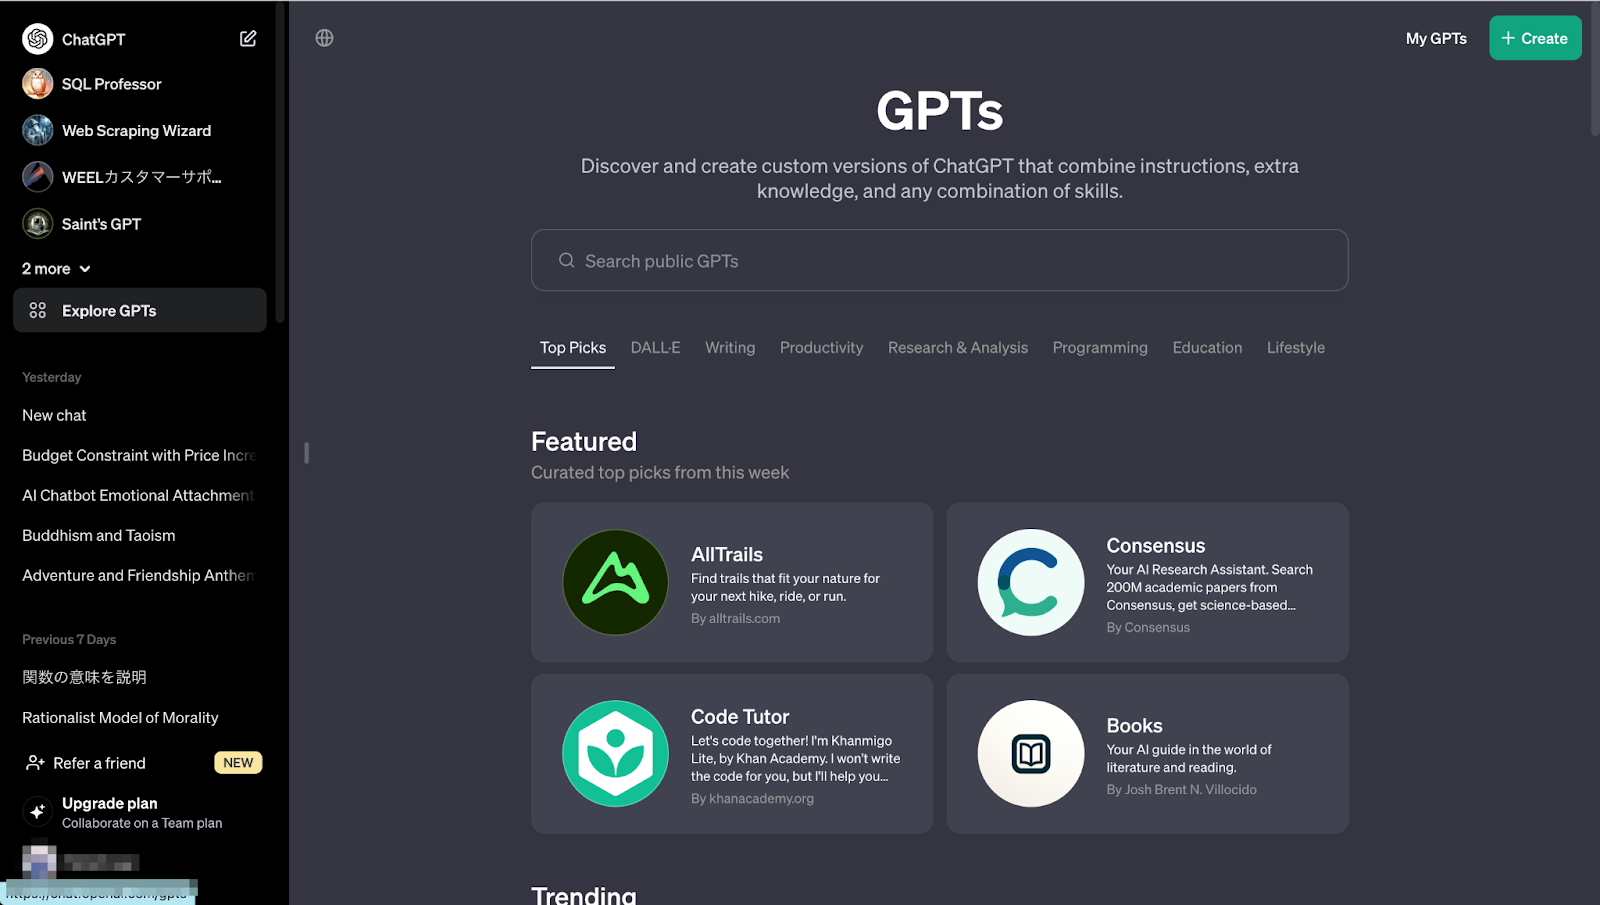Click the WEEL customer support GPT avatar

pyautogui.click(x=38, y=177)
